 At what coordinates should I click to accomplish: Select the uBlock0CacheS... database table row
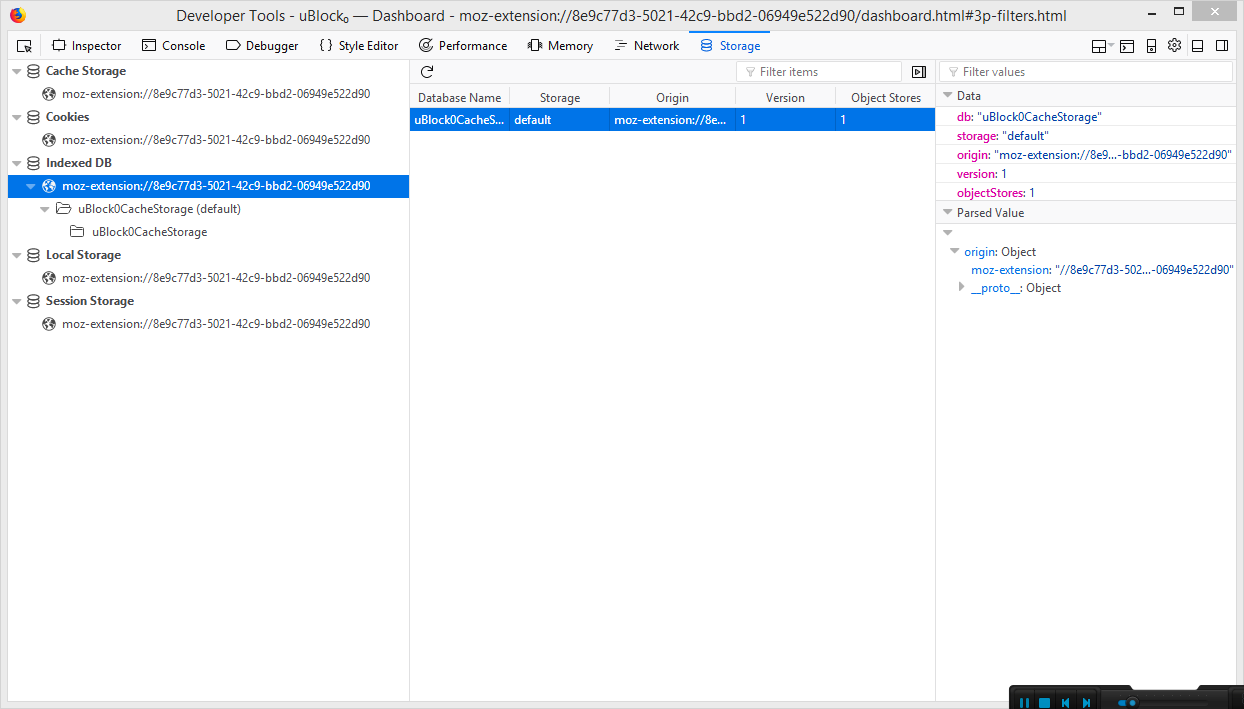(672, 119)
